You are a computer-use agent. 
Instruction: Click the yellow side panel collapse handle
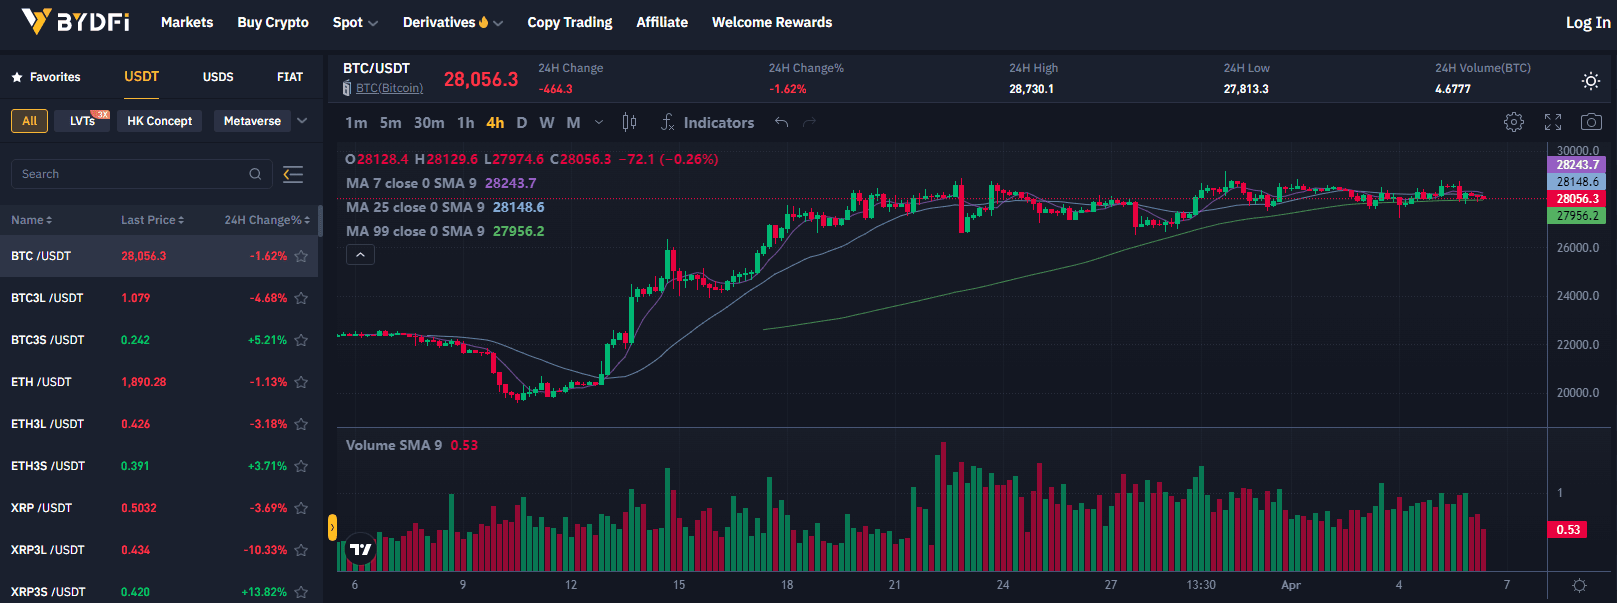click(x=332, y=527)
